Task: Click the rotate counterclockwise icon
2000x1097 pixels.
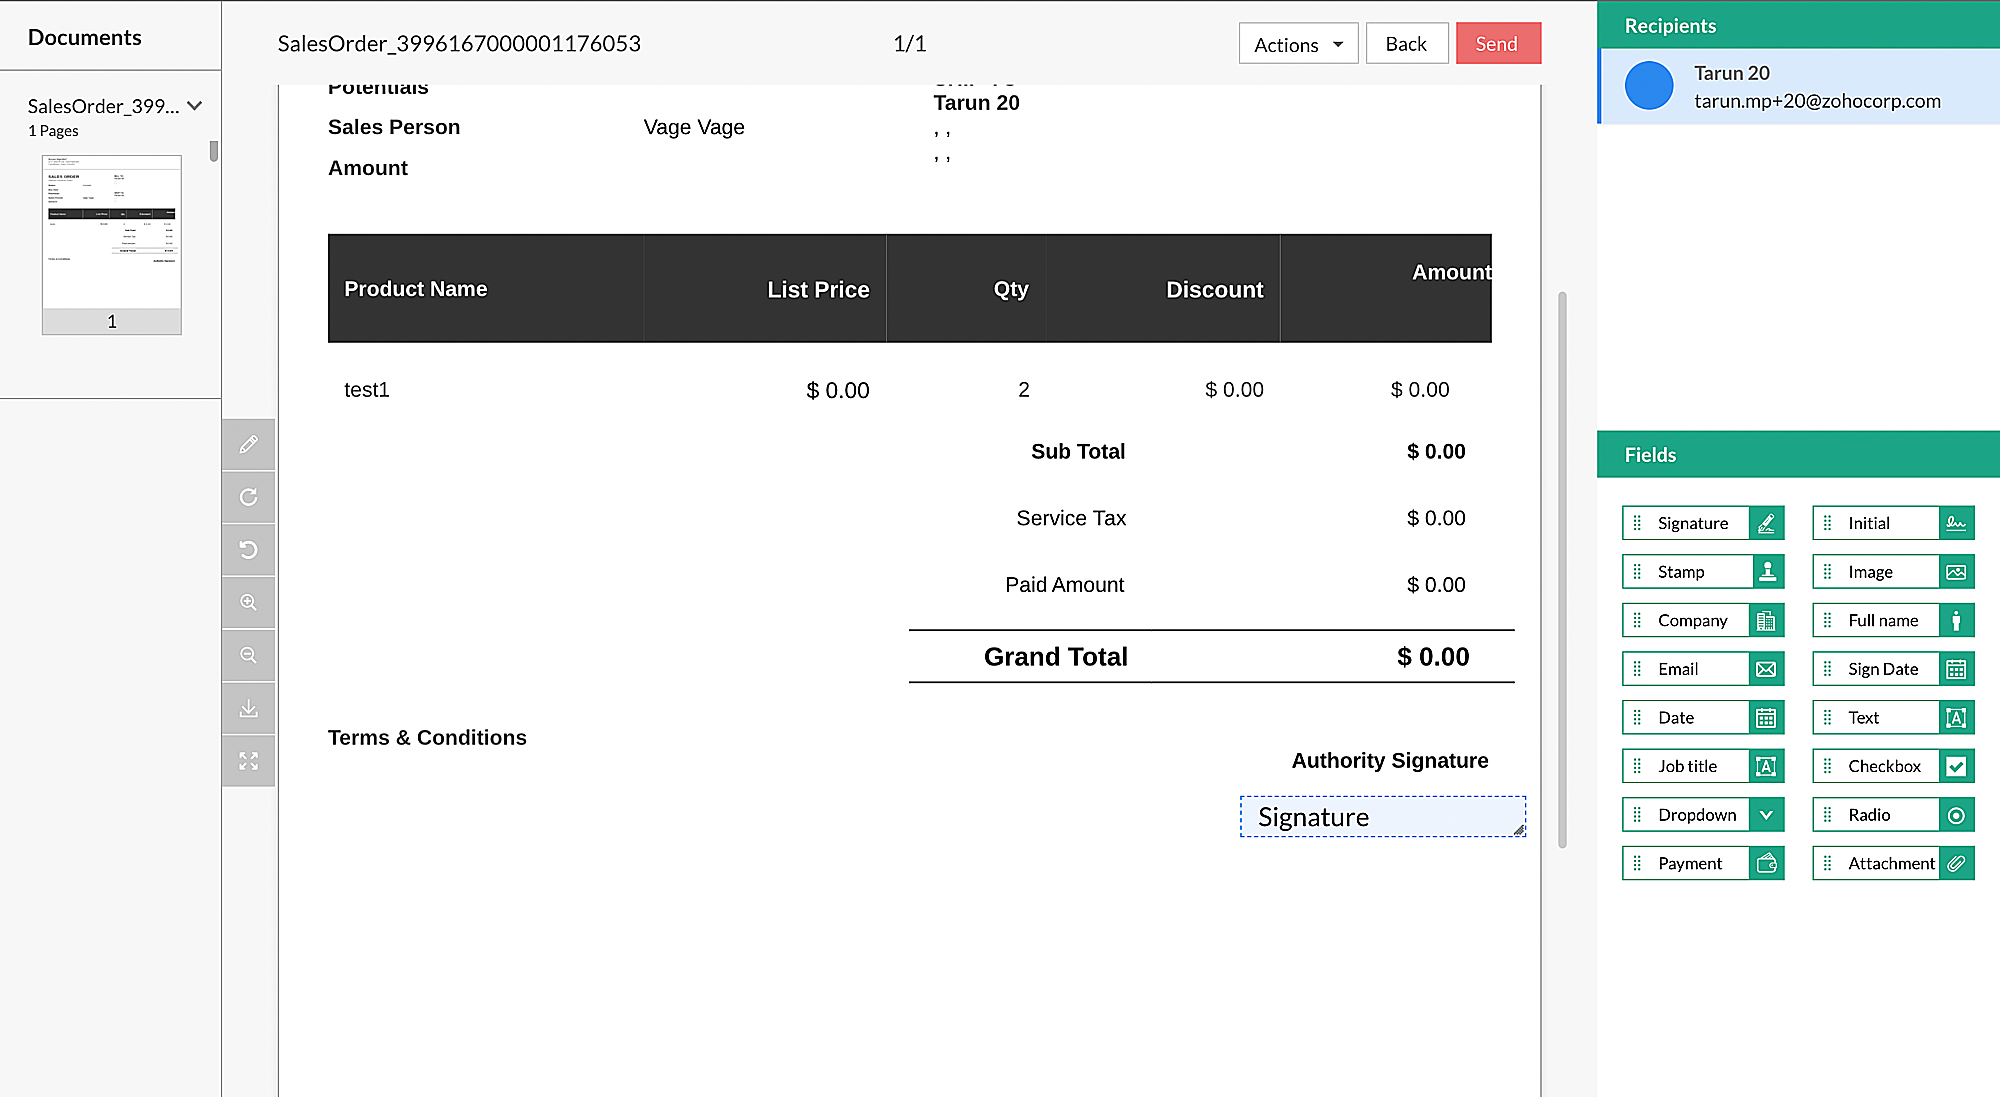Action: (248, 550)
